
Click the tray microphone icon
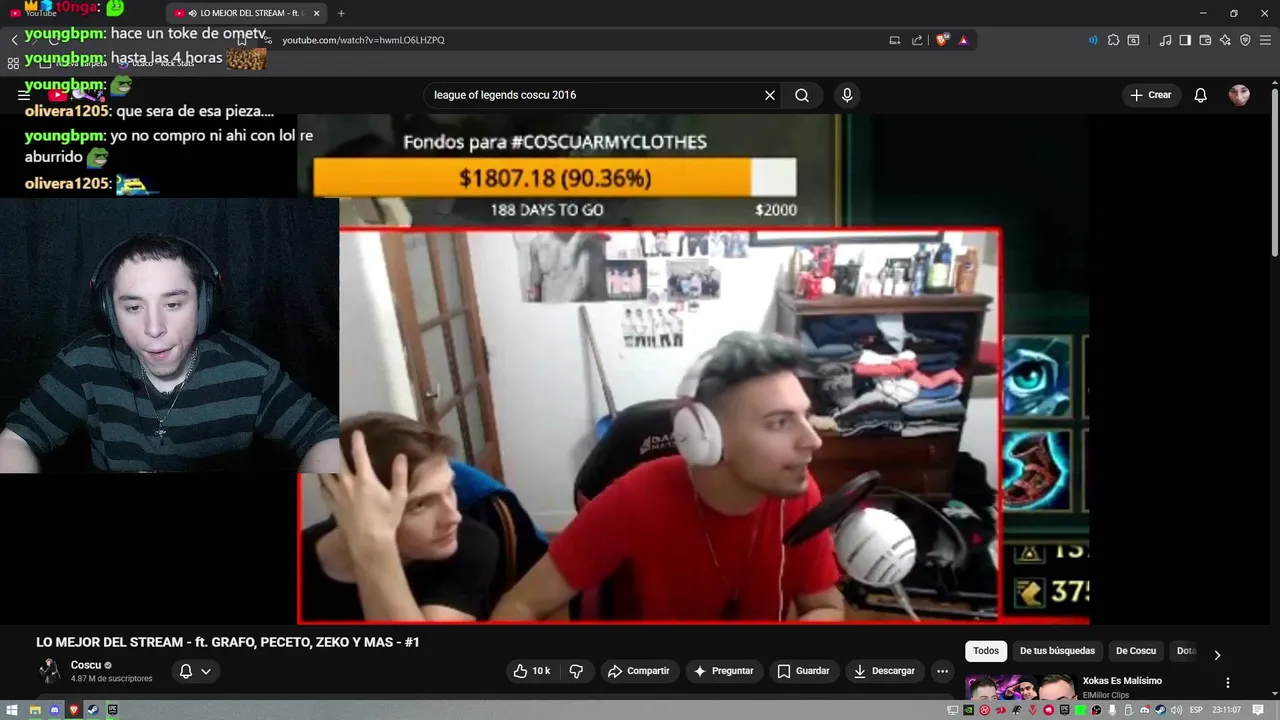point(1112,710)
